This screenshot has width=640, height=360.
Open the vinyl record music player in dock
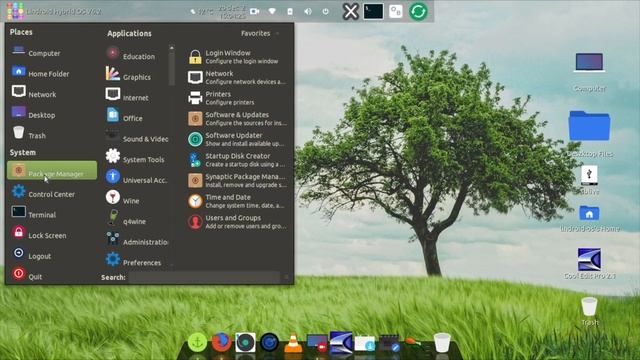tap(245, 342)
